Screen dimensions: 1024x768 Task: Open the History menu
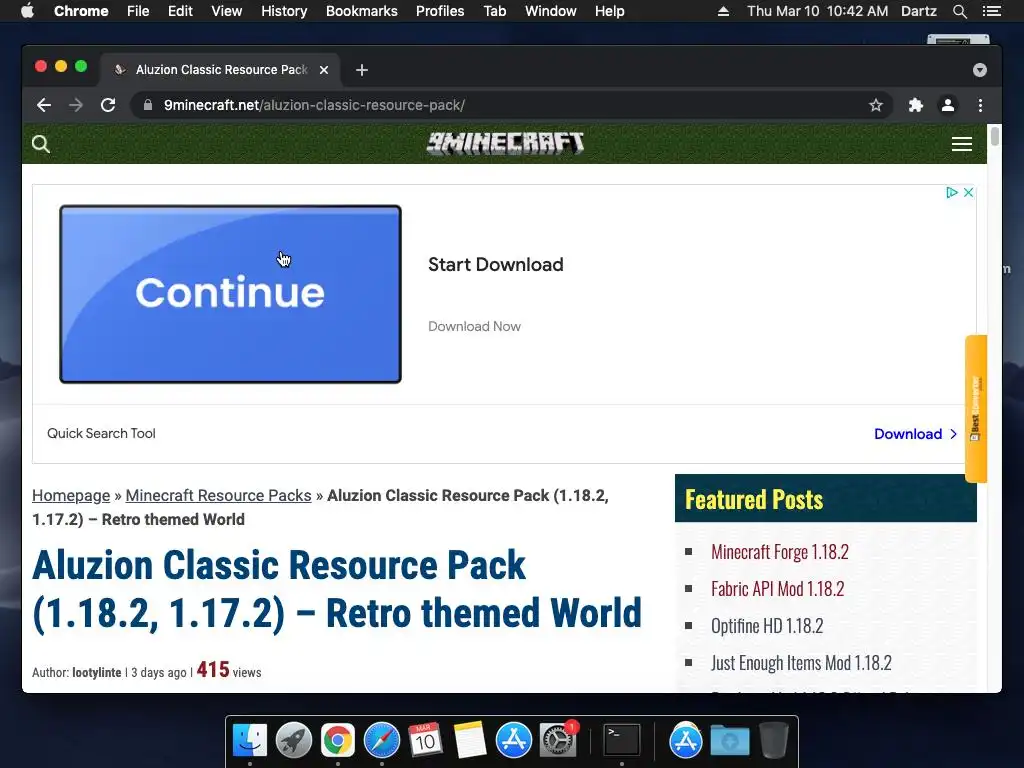pyautogui.click(x=284, y=11)
